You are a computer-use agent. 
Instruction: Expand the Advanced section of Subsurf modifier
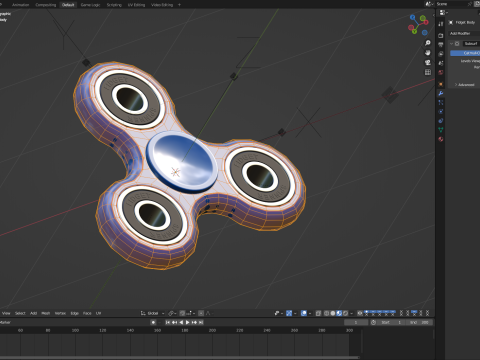point(464,85)
